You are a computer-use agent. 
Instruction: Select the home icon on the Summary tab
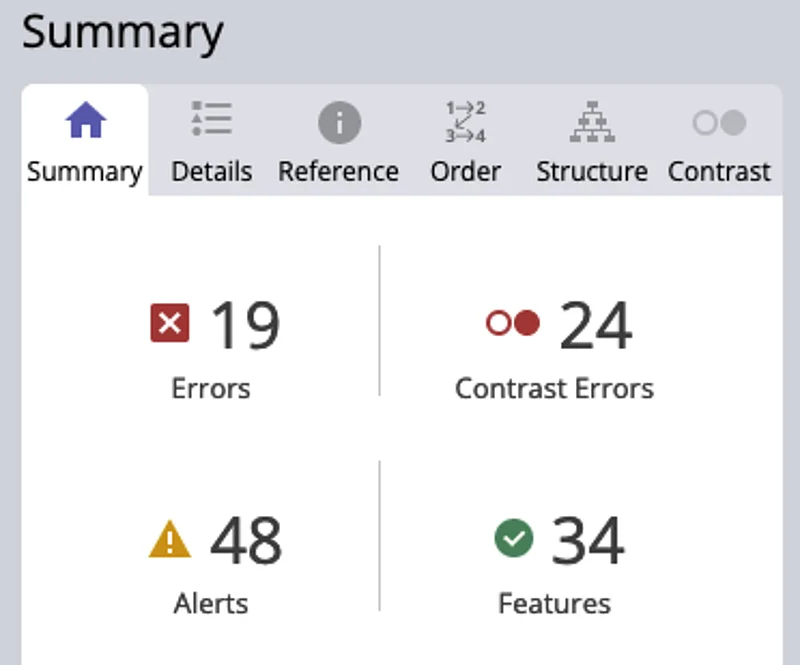84,119
